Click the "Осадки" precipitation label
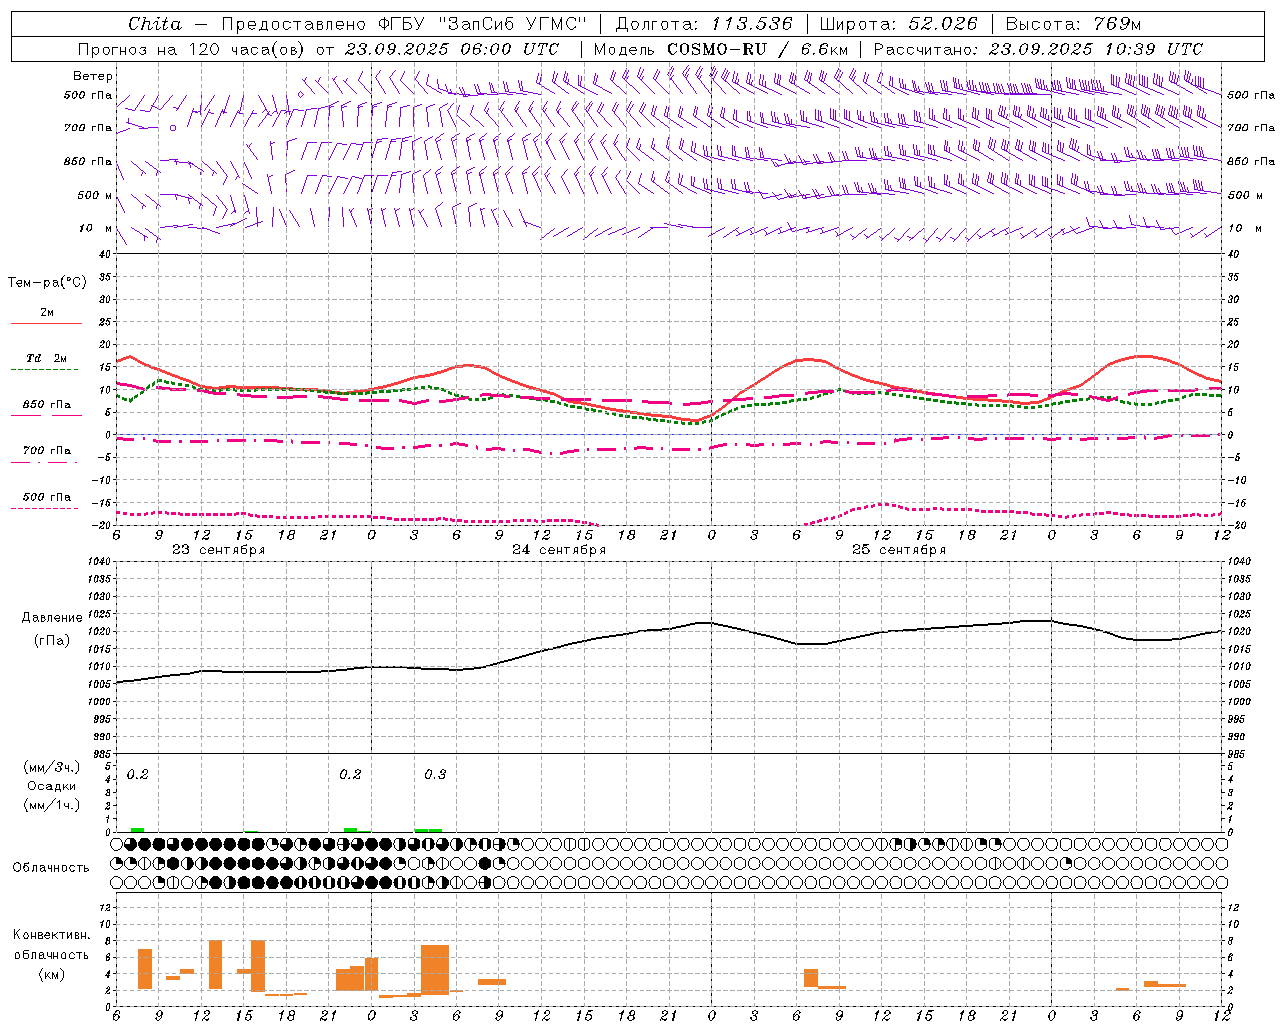The image size is (1280, 1024). point(51,786)
